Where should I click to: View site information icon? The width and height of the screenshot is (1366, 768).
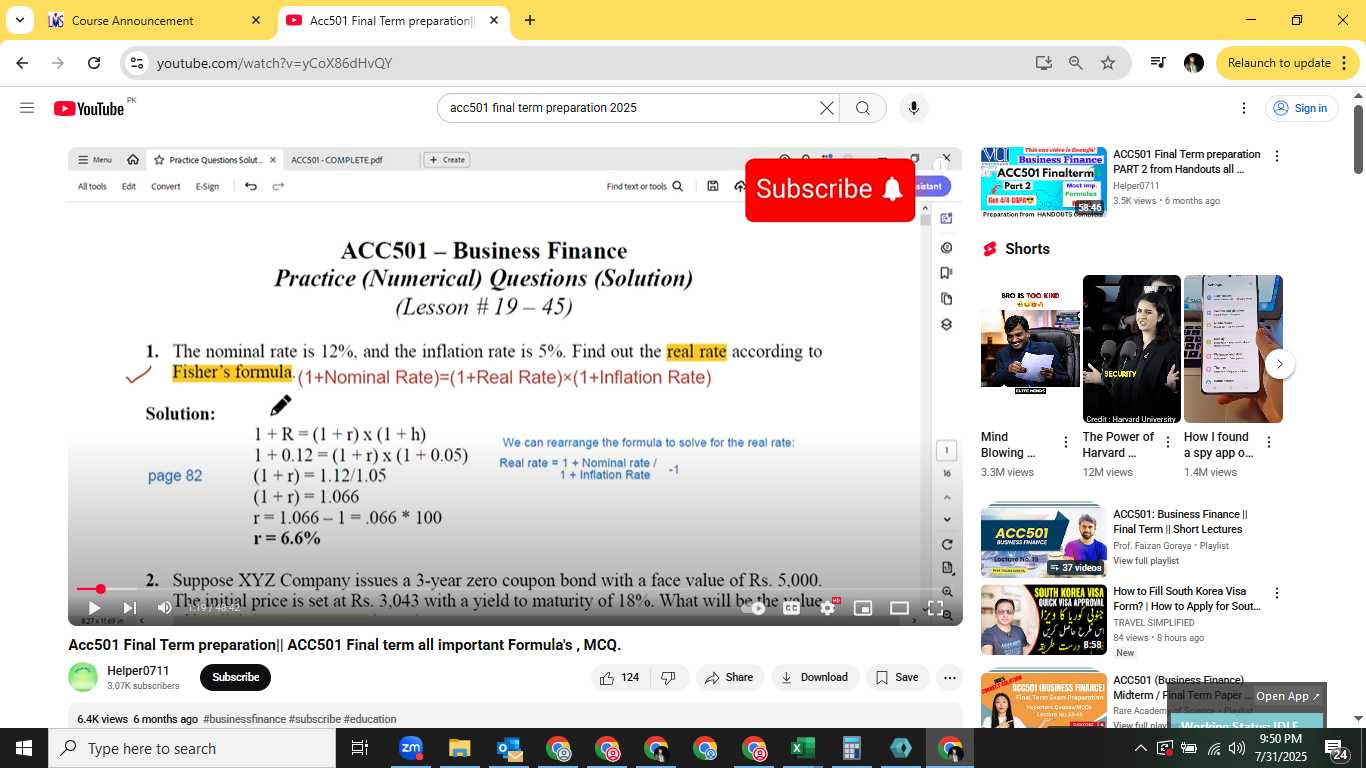coord(137,63)
